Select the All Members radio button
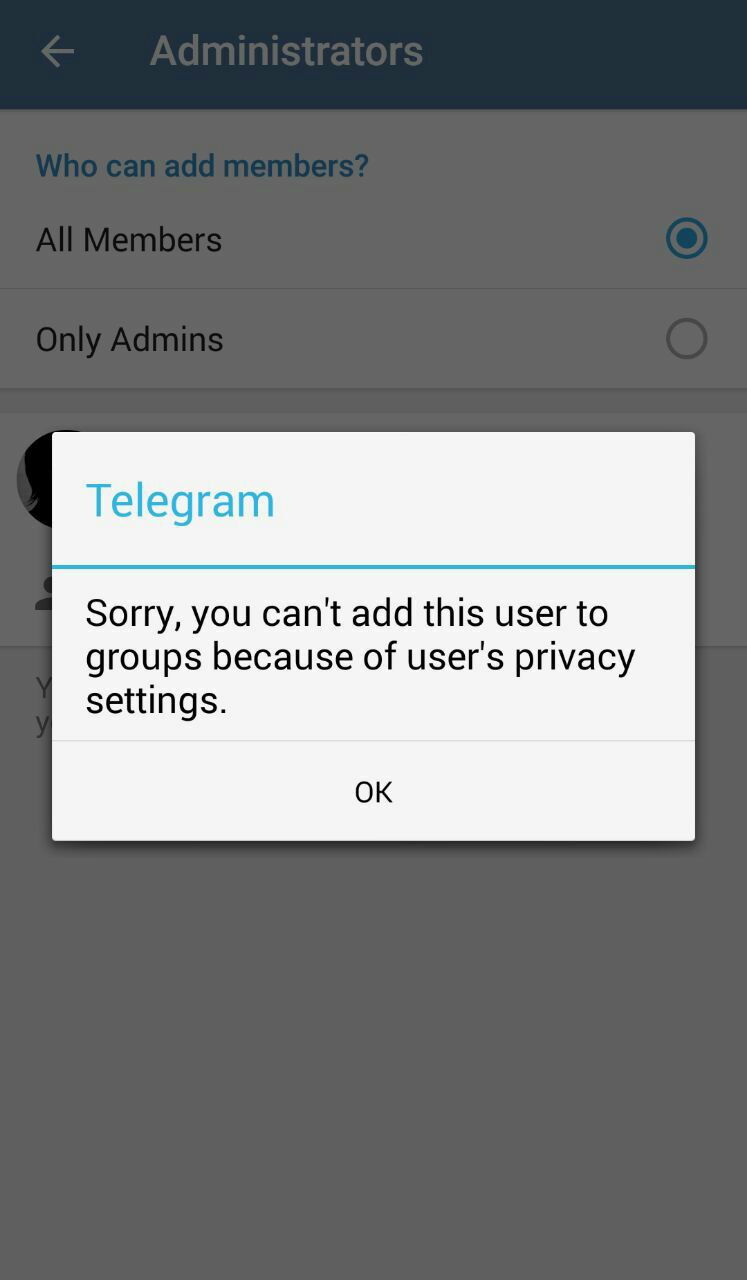Screen dimensions: 747x1280 pyautogui.click(x=686, y=239)
